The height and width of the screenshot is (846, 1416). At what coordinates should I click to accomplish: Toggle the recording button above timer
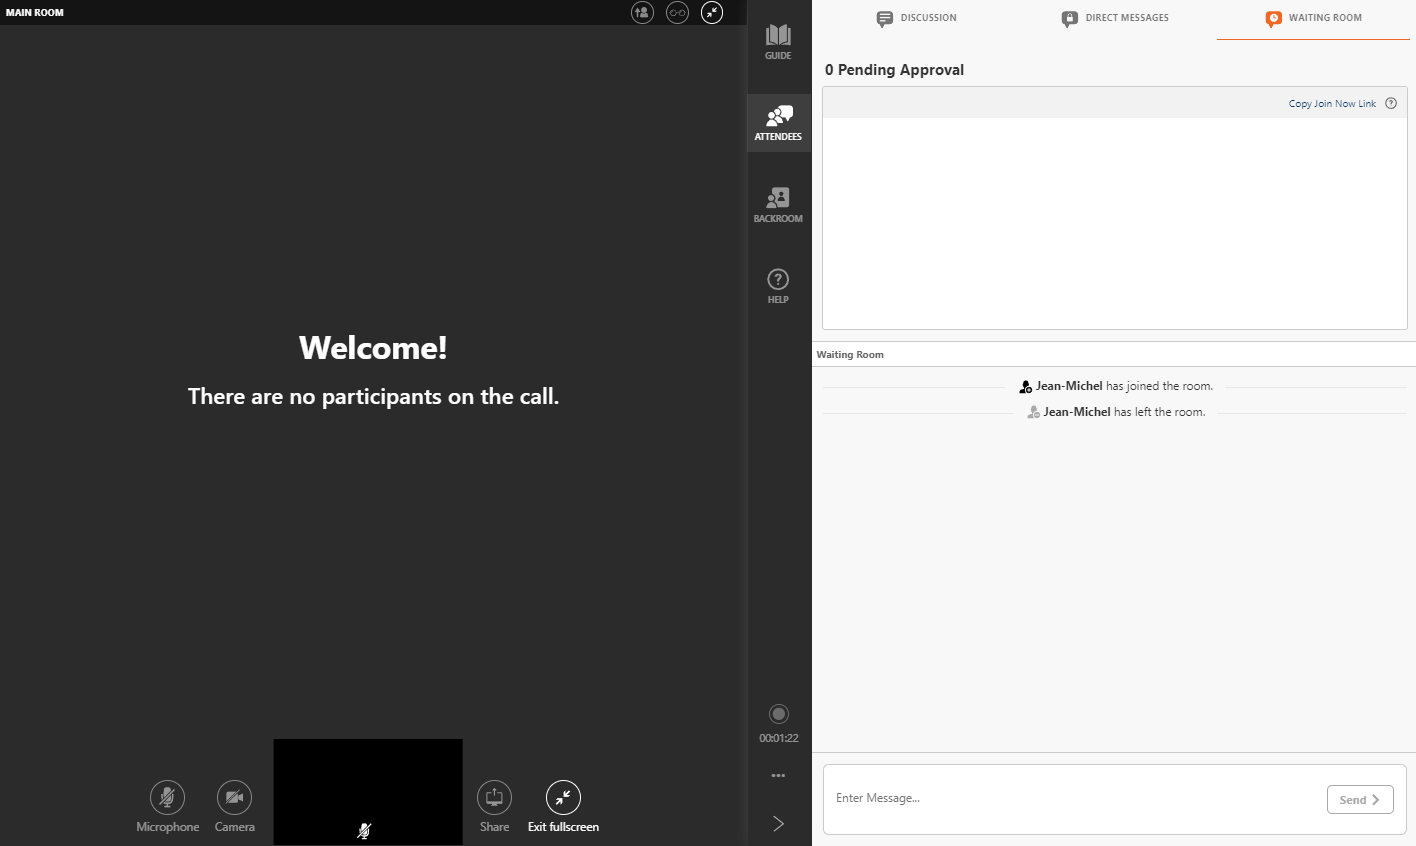pyautogui.click(x=779, y=714)
